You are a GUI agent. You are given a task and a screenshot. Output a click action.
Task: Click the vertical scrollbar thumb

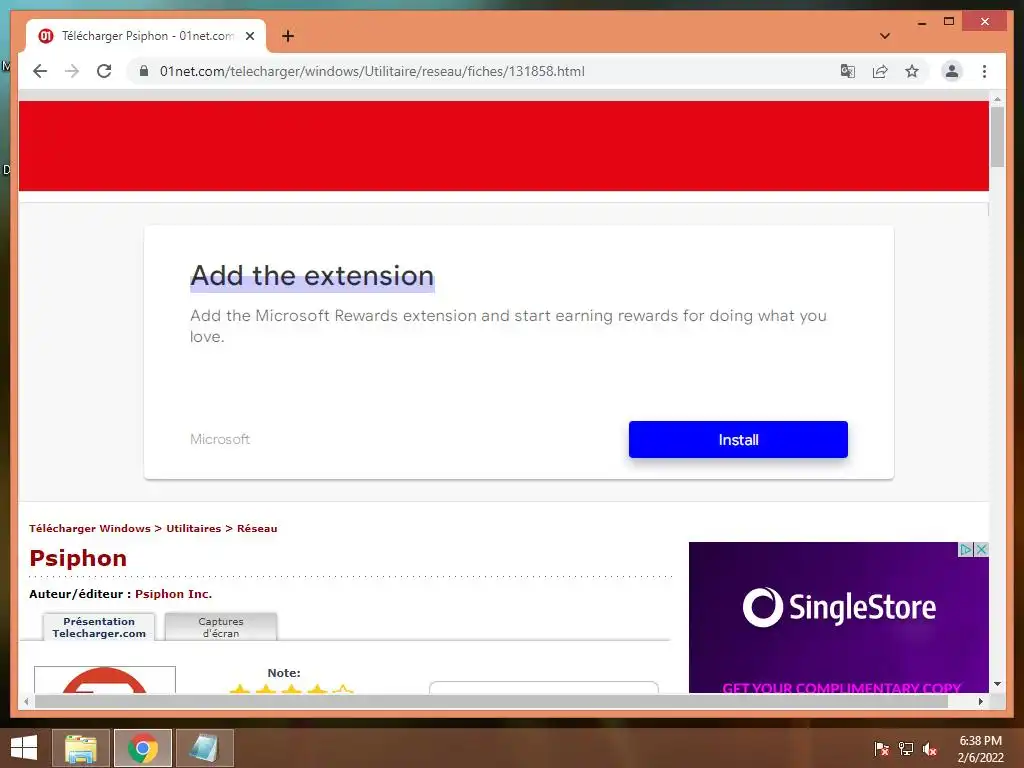pyautogui.click(x=997, y=137)
